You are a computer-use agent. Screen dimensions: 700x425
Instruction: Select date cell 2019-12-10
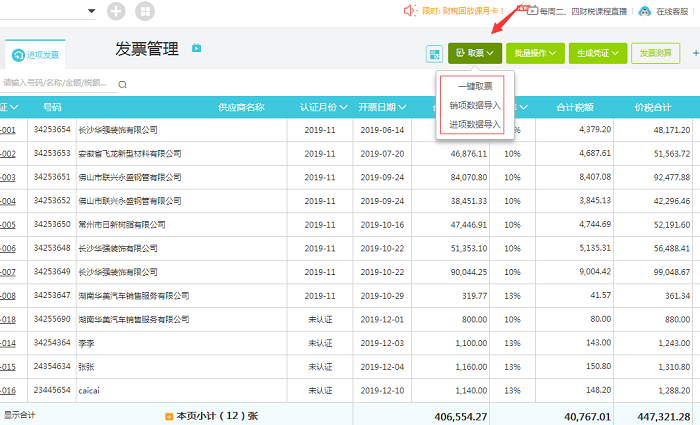click(382, 391)
